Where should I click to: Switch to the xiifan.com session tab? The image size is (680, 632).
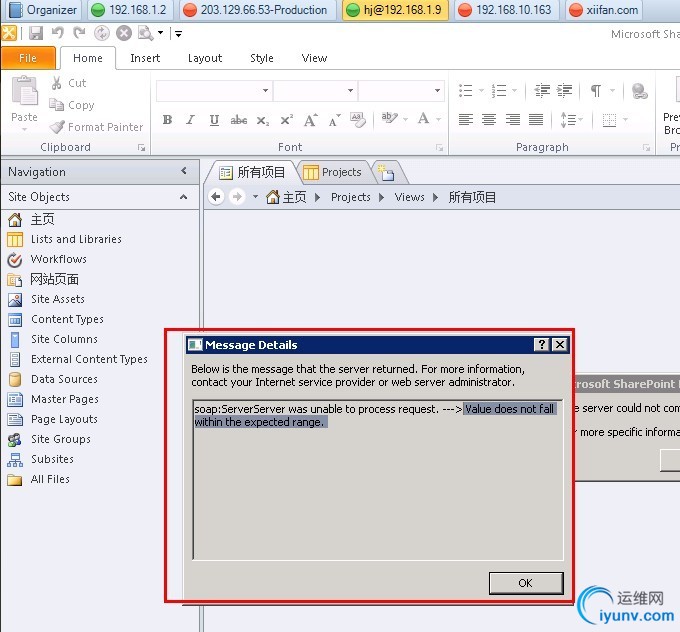pos(604,10)
